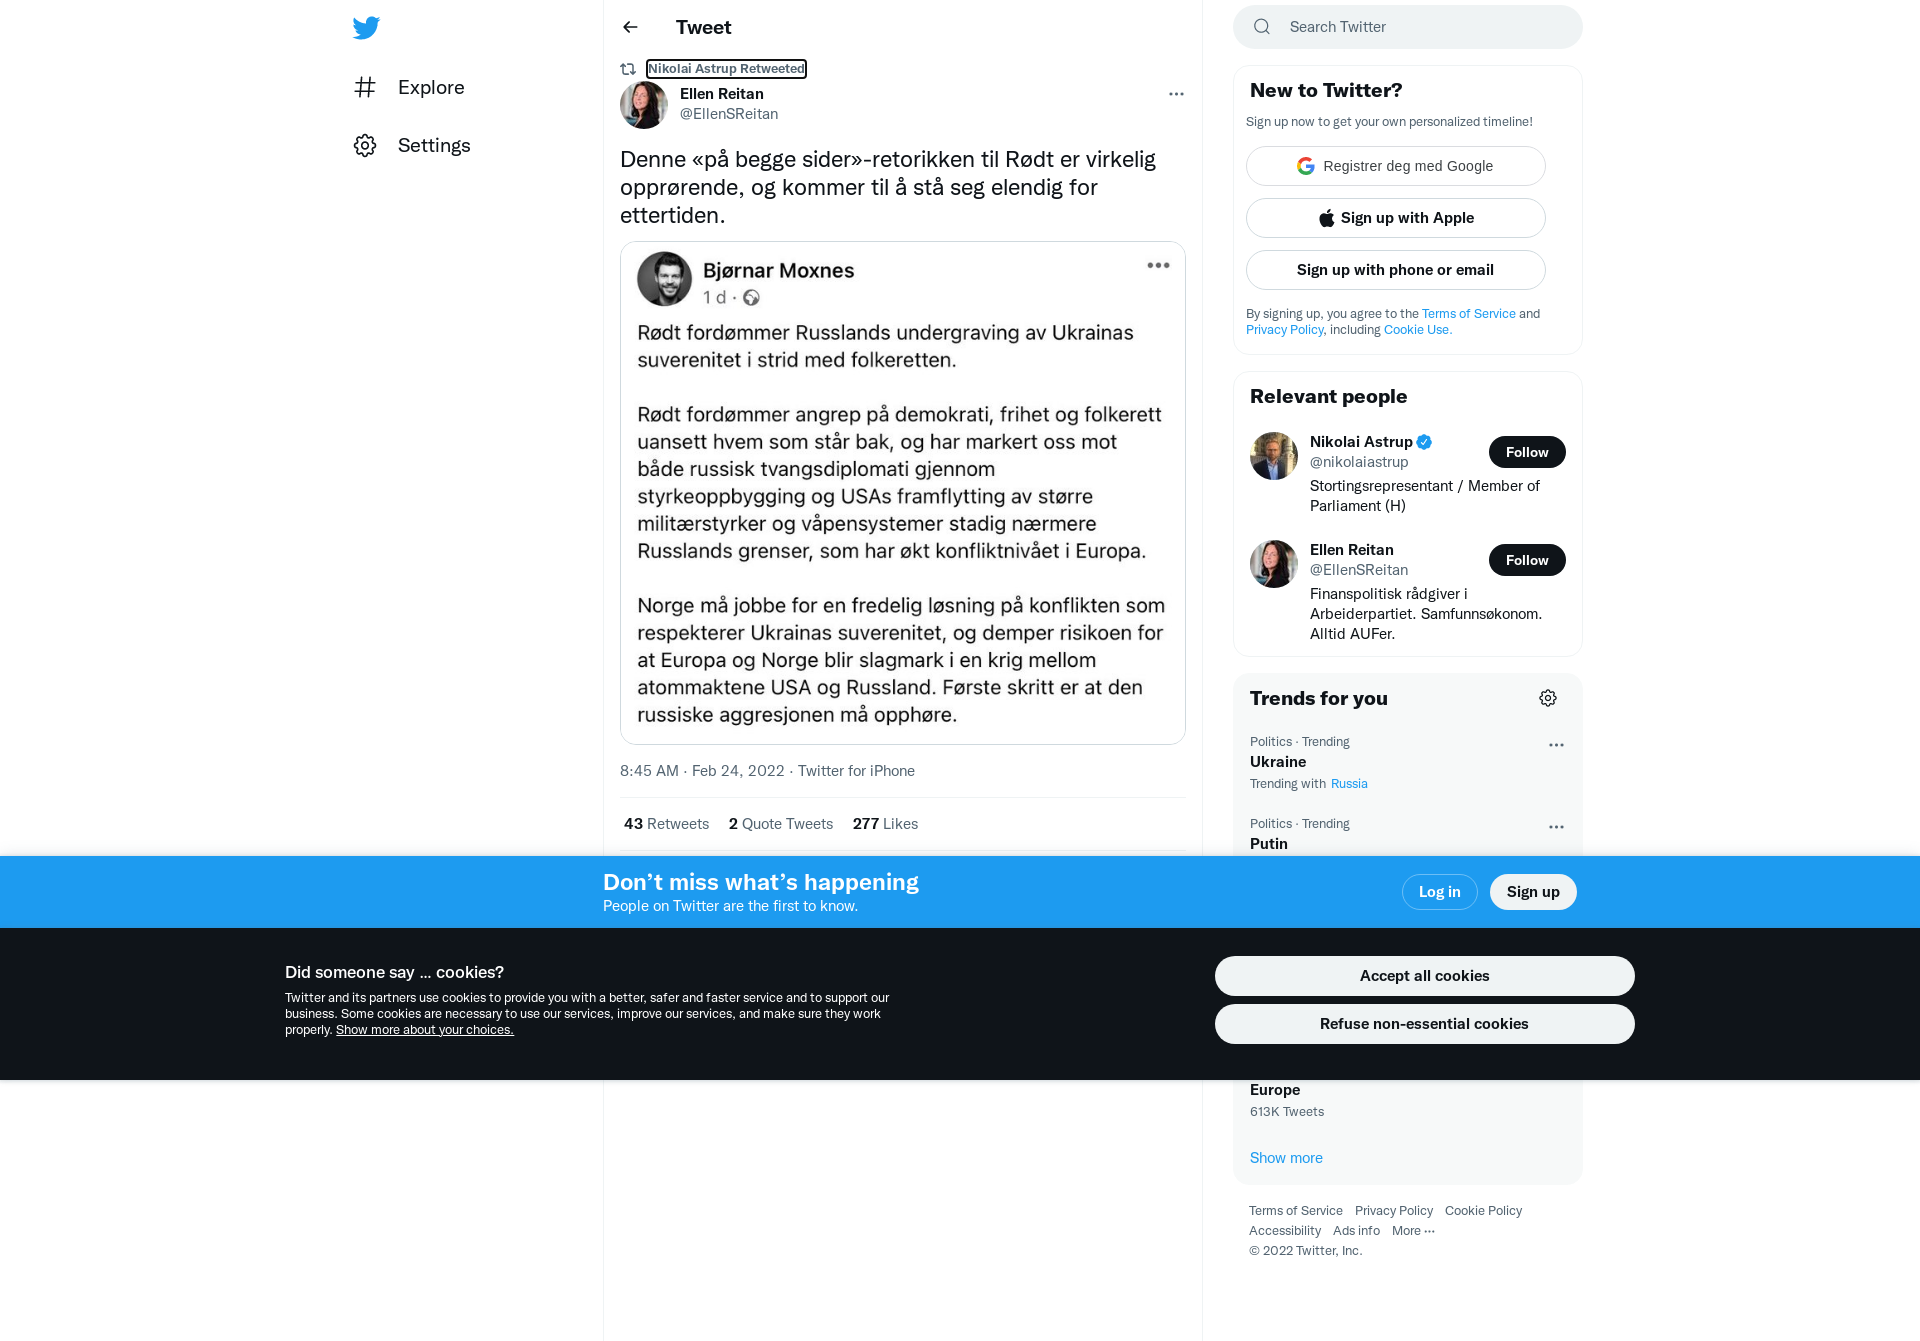The width and height of the screenshot is (1920, 1341).
Task: Follow Nikolai Astrup
Action: (x=1527, y=452)
